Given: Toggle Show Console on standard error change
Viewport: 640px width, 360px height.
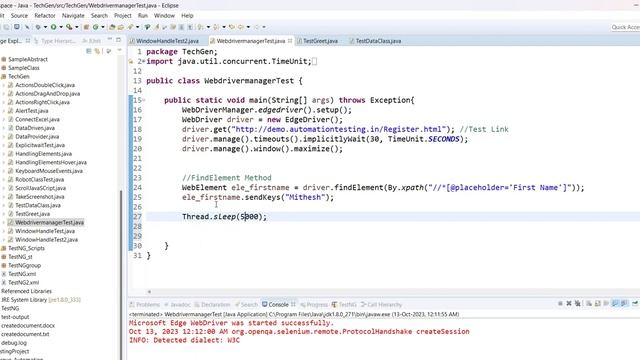Looking at the screenshot, I should 624,304.
